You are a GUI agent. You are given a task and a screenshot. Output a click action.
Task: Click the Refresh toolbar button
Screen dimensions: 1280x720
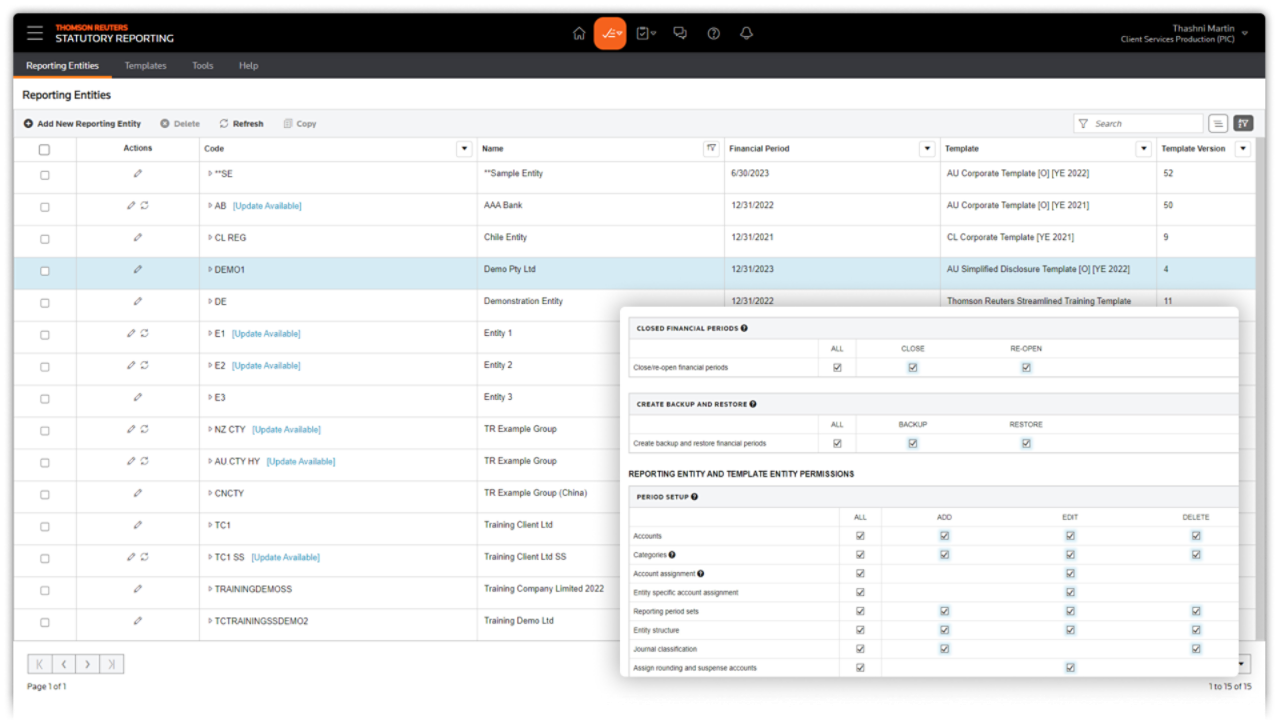pyautogui.click(x=241, y=124)
